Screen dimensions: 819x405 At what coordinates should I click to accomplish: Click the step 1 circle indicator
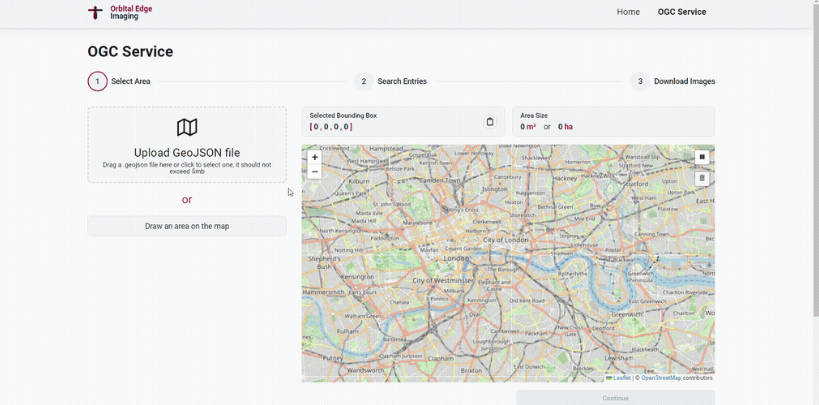pyautogui.click(x=97, y=81)
